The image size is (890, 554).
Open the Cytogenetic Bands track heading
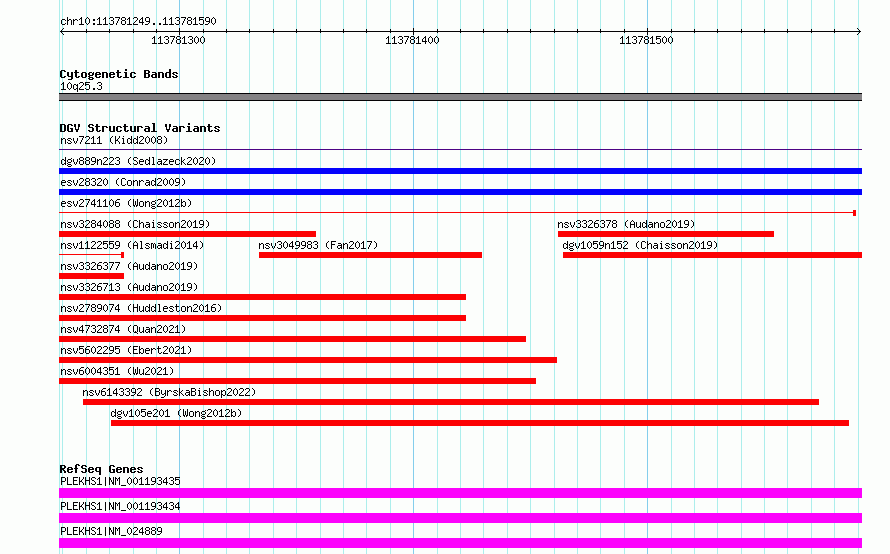119,74
